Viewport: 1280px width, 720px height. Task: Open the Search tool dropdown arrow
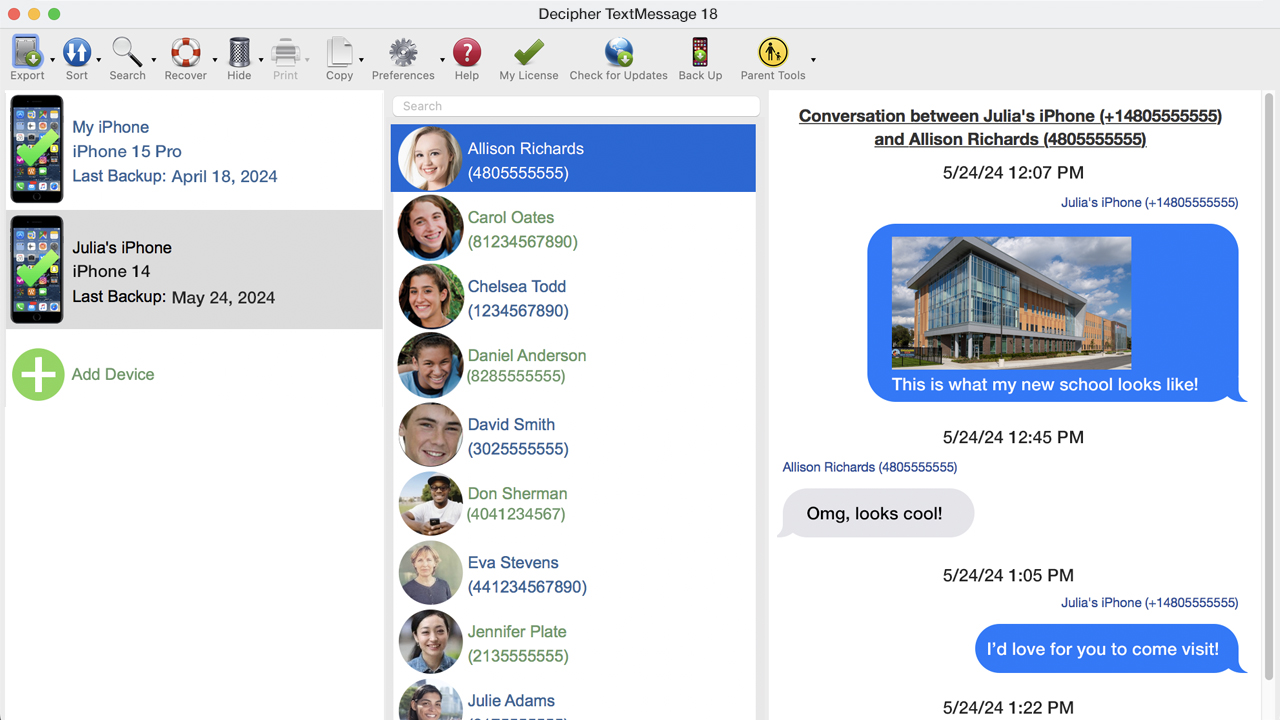154,61
